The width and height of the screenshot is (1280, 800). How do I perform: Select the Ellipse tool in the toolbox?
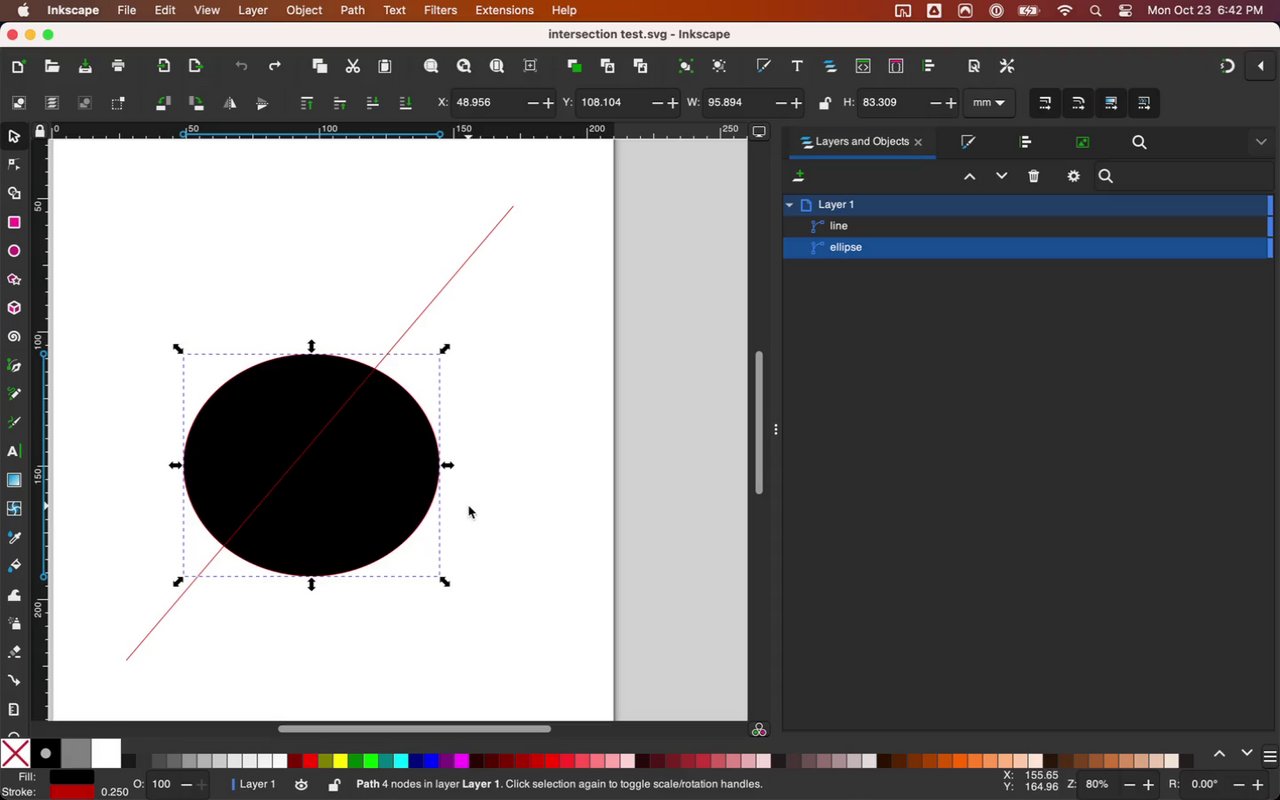click(x=14, y=251)
